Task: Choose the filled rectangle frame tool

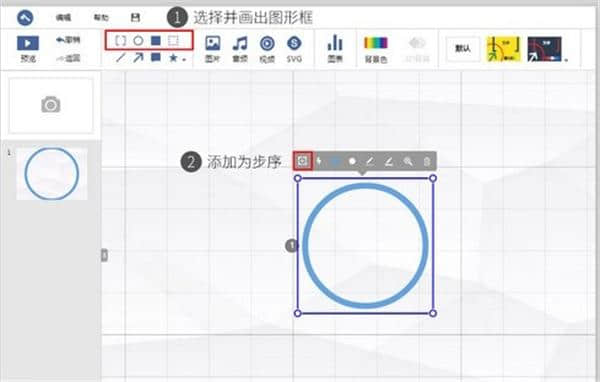Action: [x=155, y=40]
